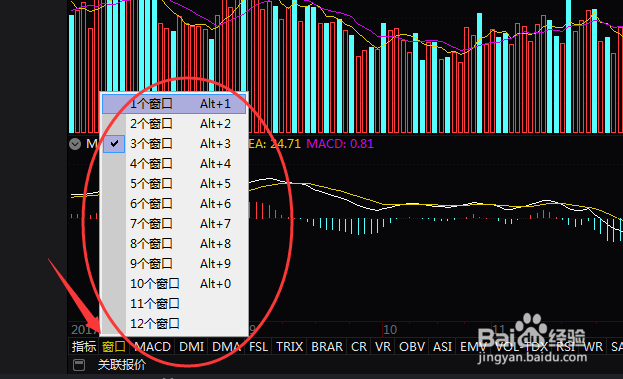Select the VR indicator tab
Image resolution: width=623 pixels, height=379 pixels.
click(x=383, y=347)
